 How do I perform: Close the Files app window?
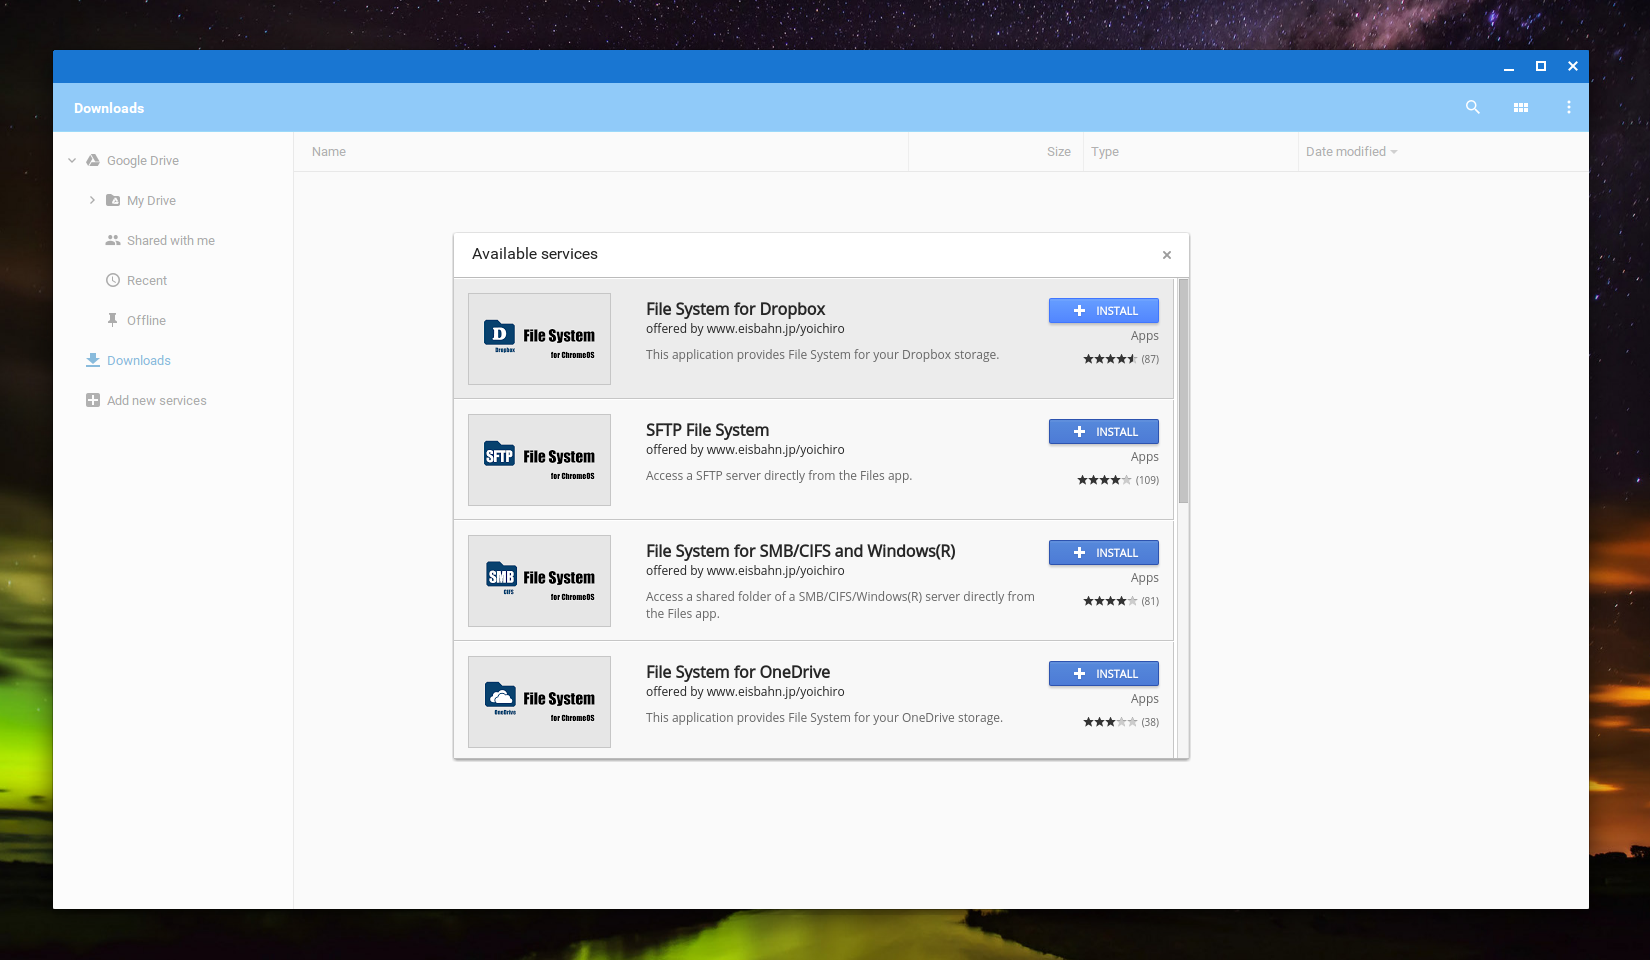pyautogui.click(x=1572, y=66)
